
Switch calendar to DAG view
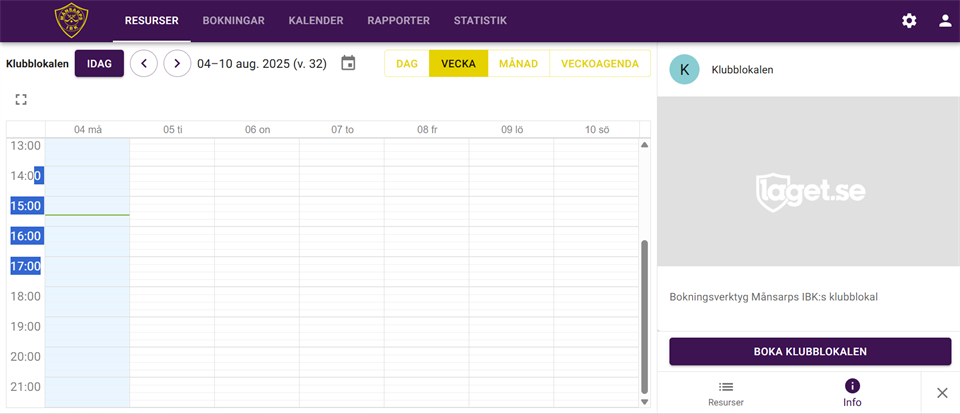407,64
